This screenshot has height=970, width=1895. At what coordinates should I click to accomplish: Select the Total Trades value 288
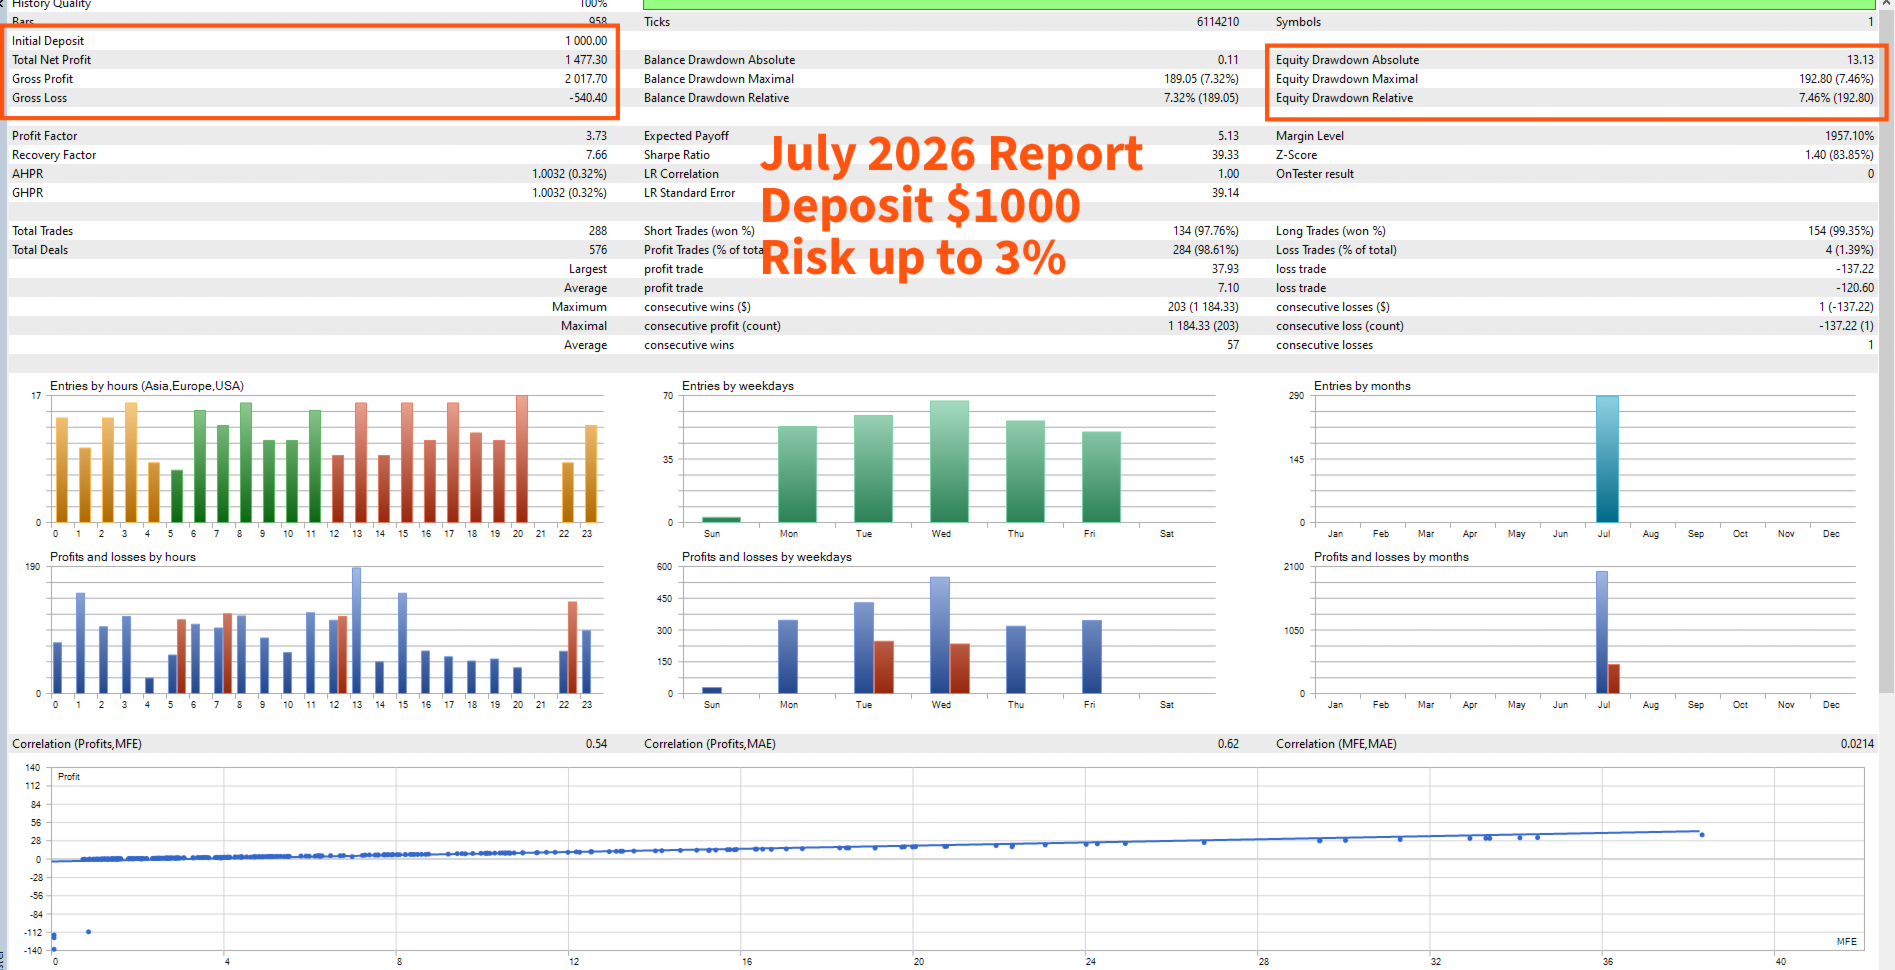pyautogui.click(x=598, y=231)
